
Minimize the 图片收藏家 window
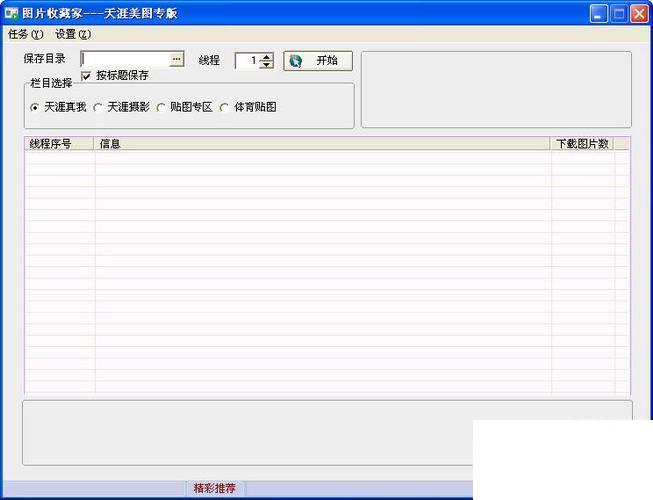point(598,14)
